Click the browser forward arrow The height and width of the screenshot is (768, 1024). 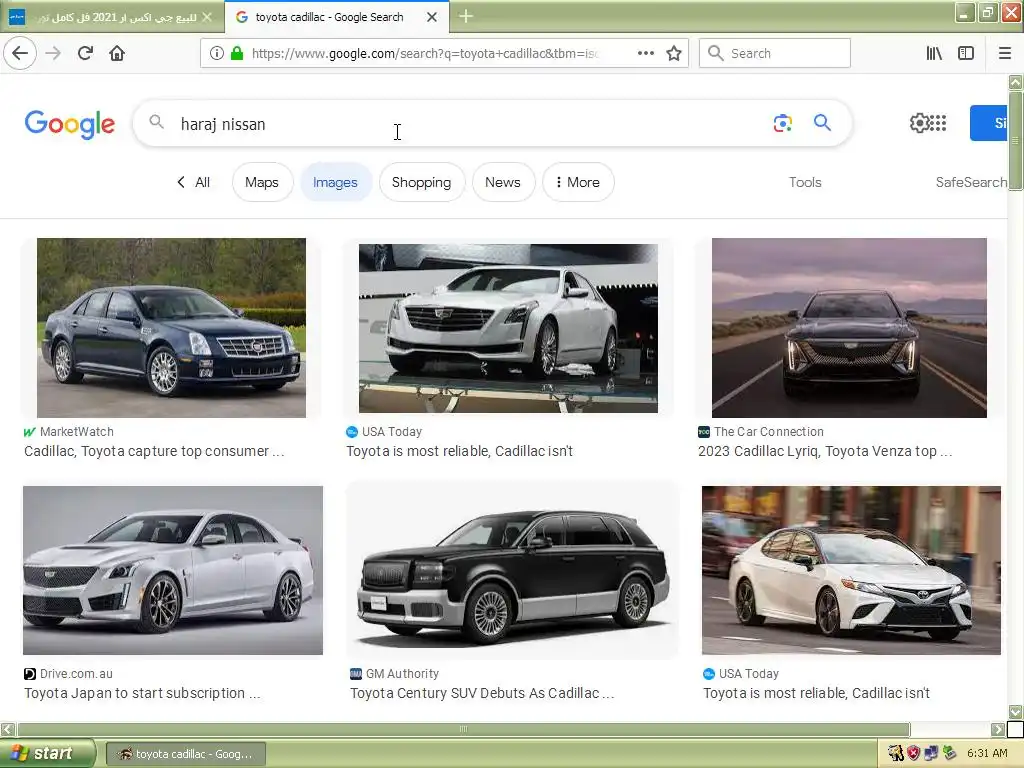(53, 54)
